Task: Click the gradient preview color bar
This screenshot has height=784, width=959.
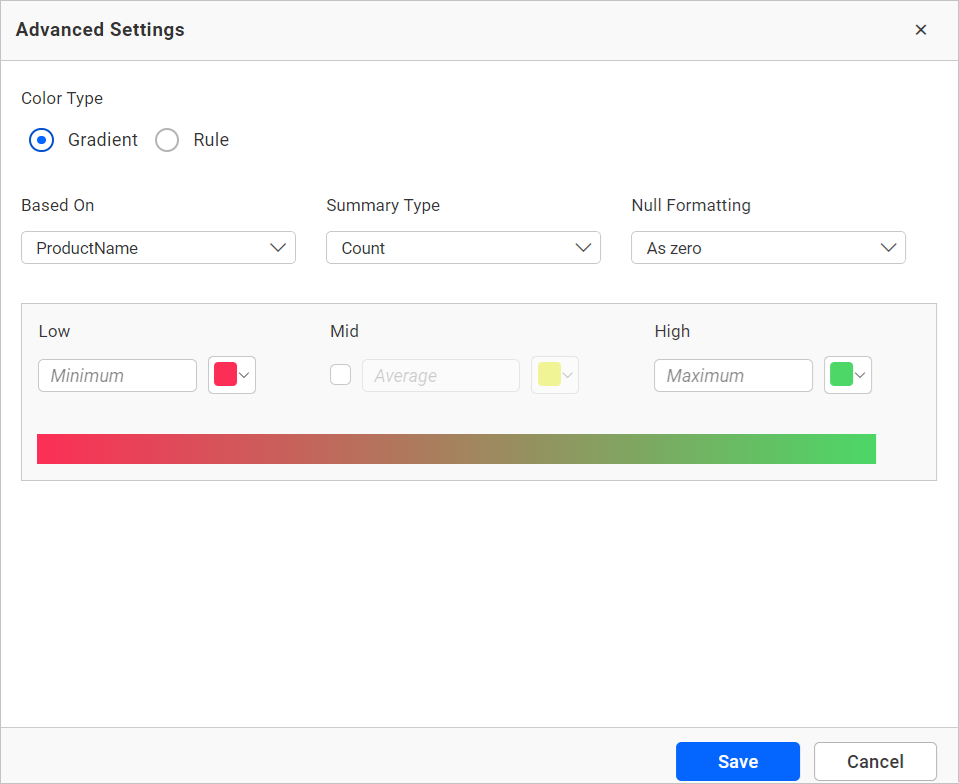Action: coord(456,448)
